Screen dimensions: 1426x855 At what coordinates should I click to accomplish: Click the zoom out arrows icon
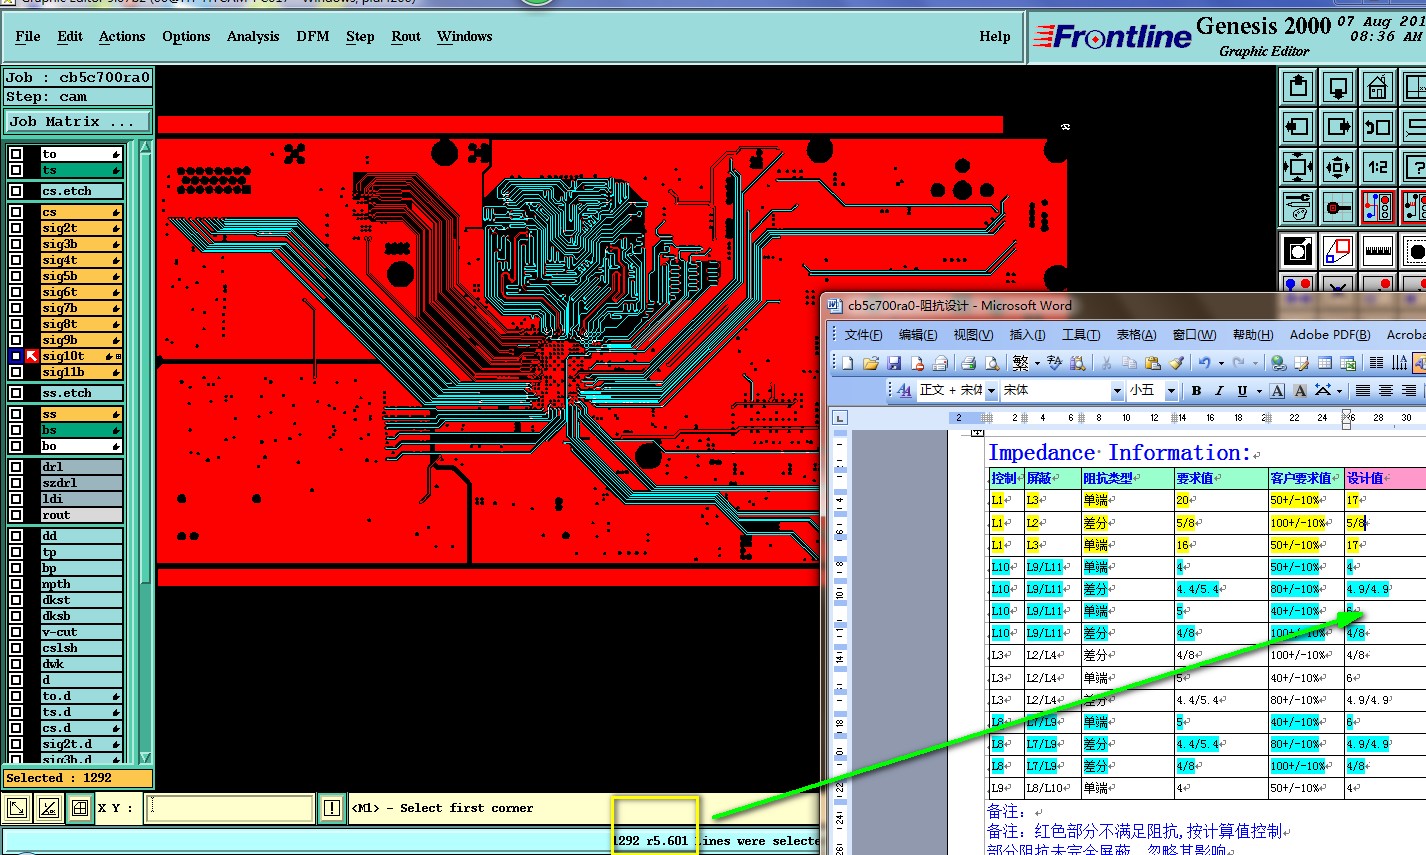pyautogui.click(x=1338, y=167)
